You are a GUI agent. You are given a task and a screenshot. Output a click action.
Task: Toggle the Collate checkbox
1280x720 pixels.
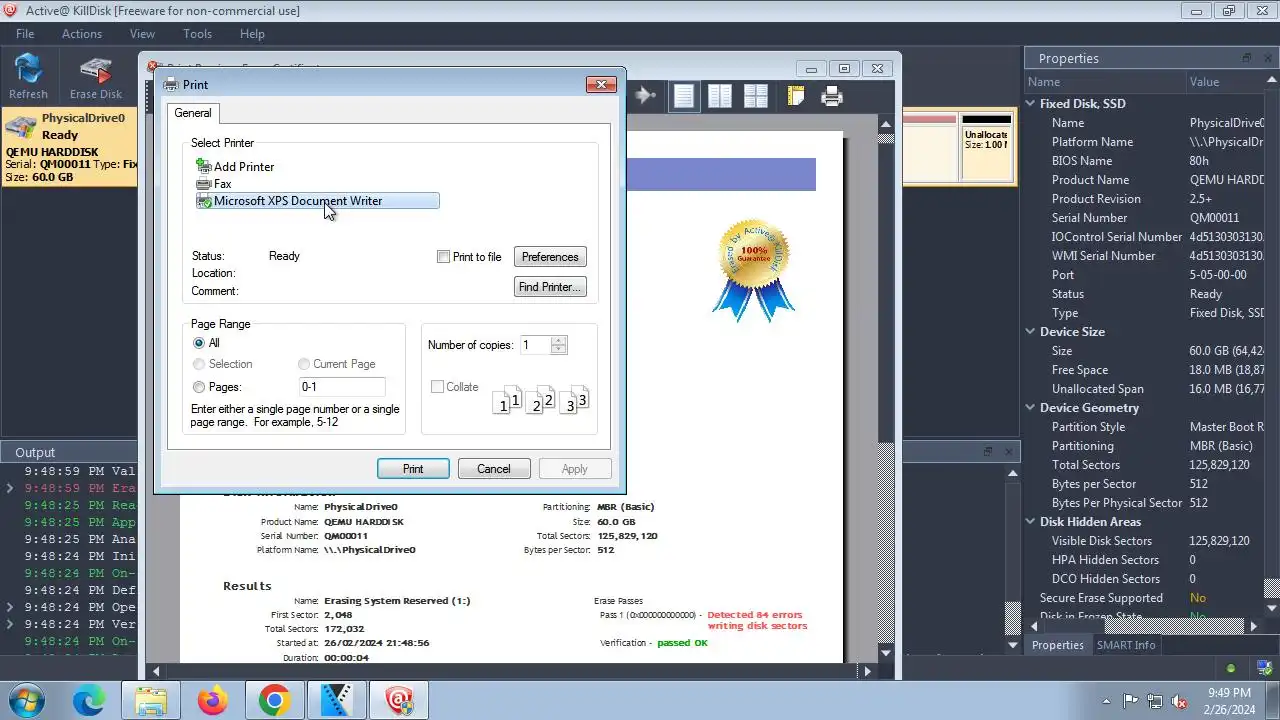437,387
